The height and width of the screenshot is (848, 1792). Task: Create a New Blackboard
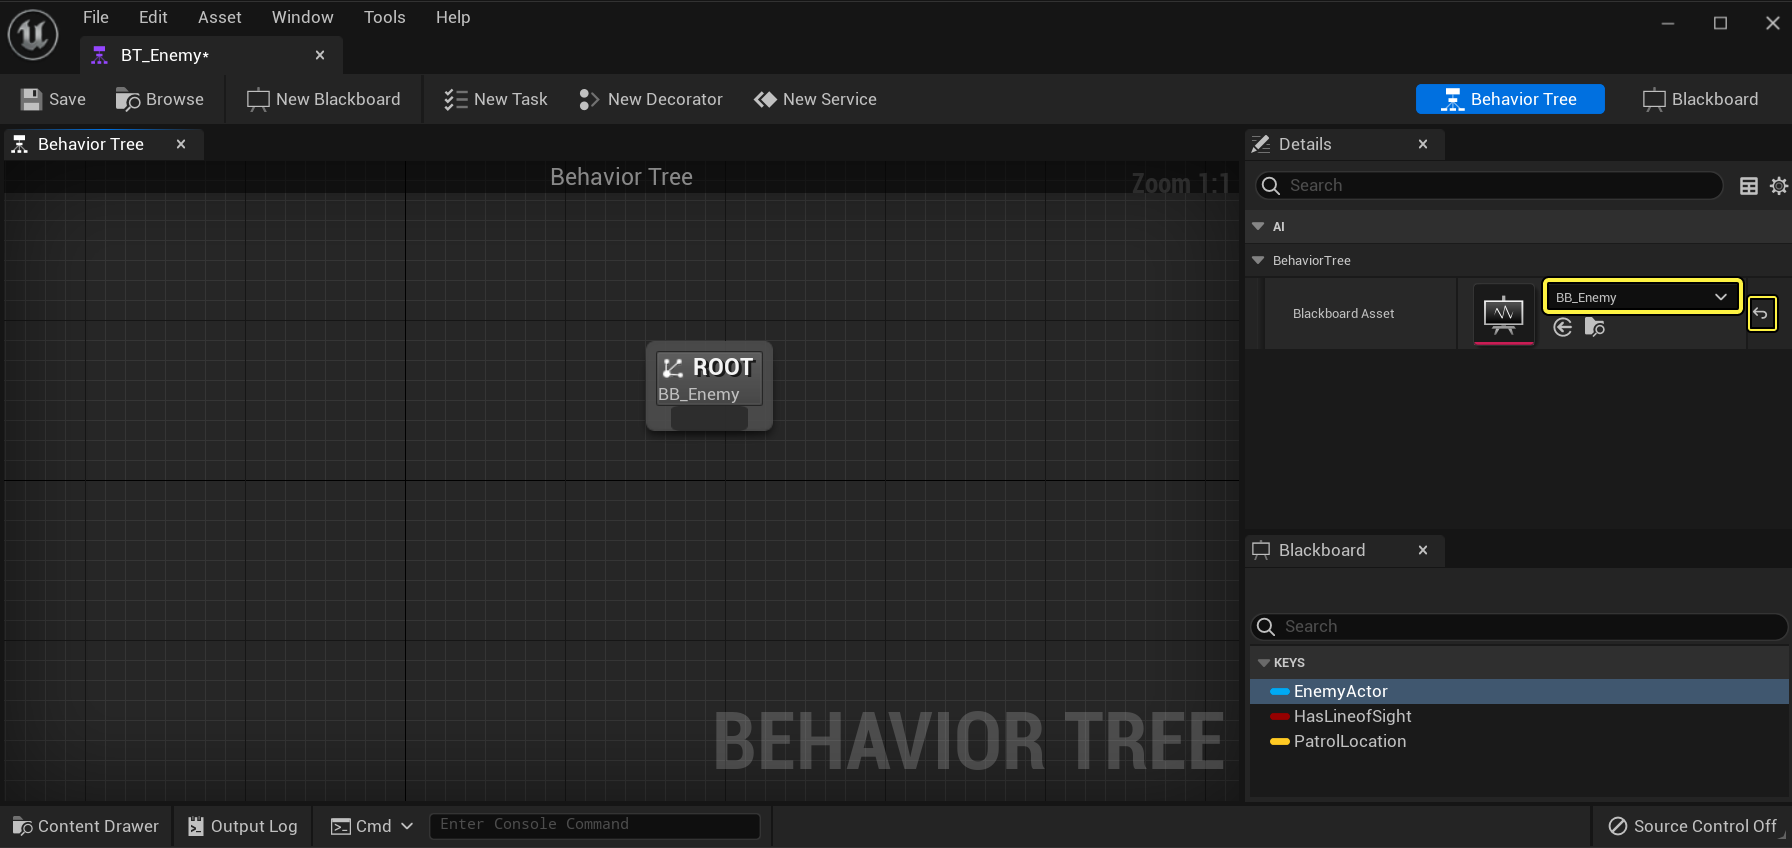tap(324, 99)
